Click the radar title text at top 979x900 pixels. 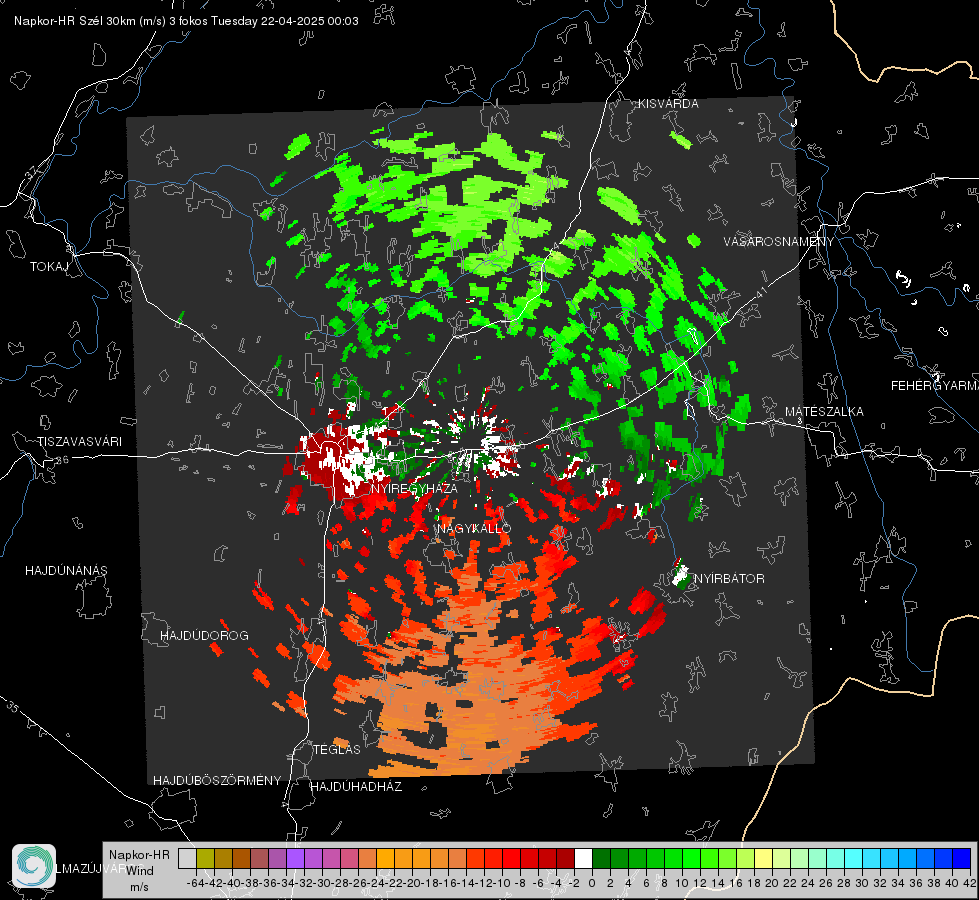point(186,21)
